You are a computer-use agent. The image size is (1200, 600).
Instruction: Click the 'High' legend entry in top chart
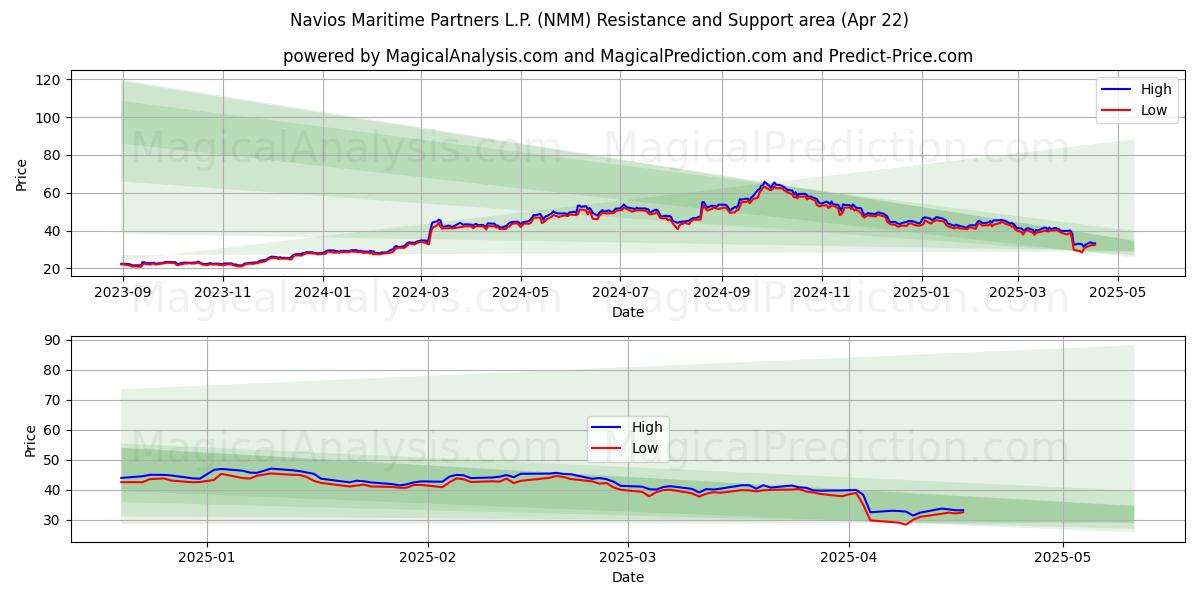1137,89
